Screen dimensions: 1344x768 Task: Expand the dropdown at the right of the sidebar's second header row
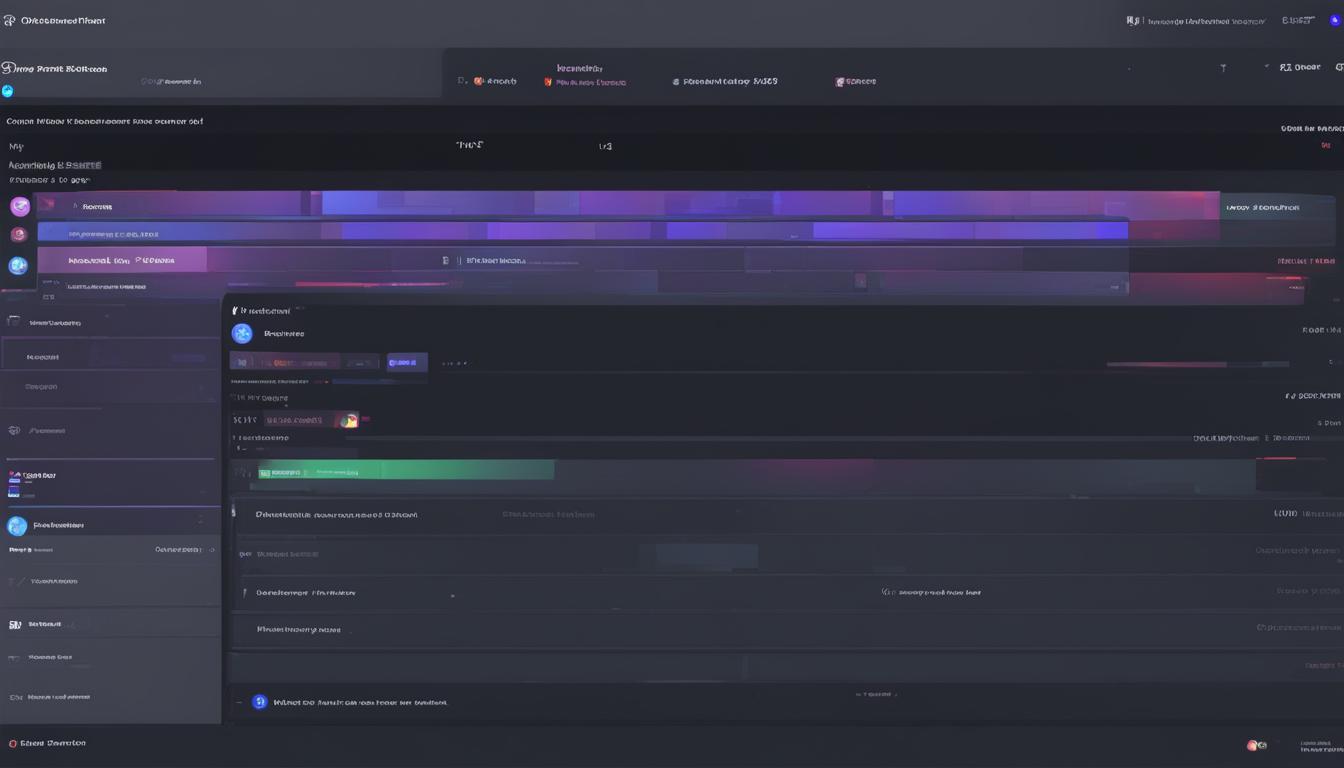click(201, 387)
